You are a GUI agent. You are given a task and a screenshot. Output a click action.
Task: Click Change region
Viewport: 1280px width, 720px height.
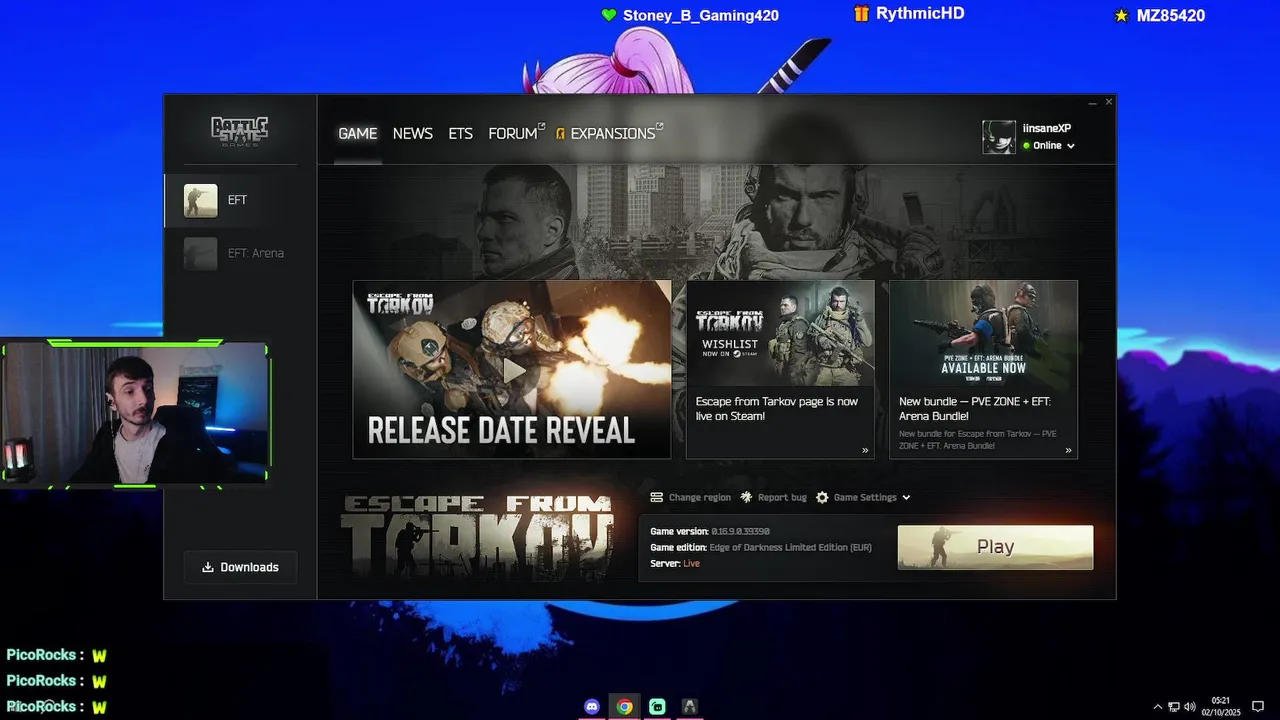click(699, 497)
